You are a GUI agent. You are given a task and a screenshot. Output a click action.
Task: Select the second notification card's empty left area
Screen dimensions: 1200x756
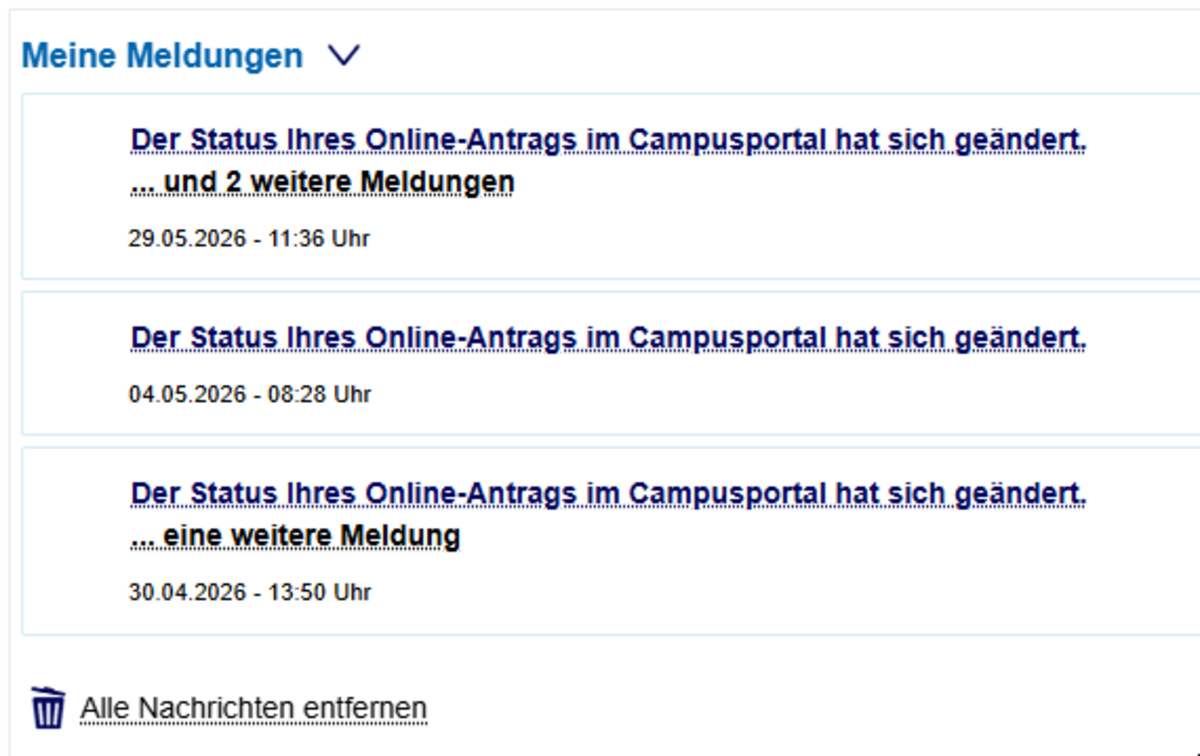click(x=75, y=363)
